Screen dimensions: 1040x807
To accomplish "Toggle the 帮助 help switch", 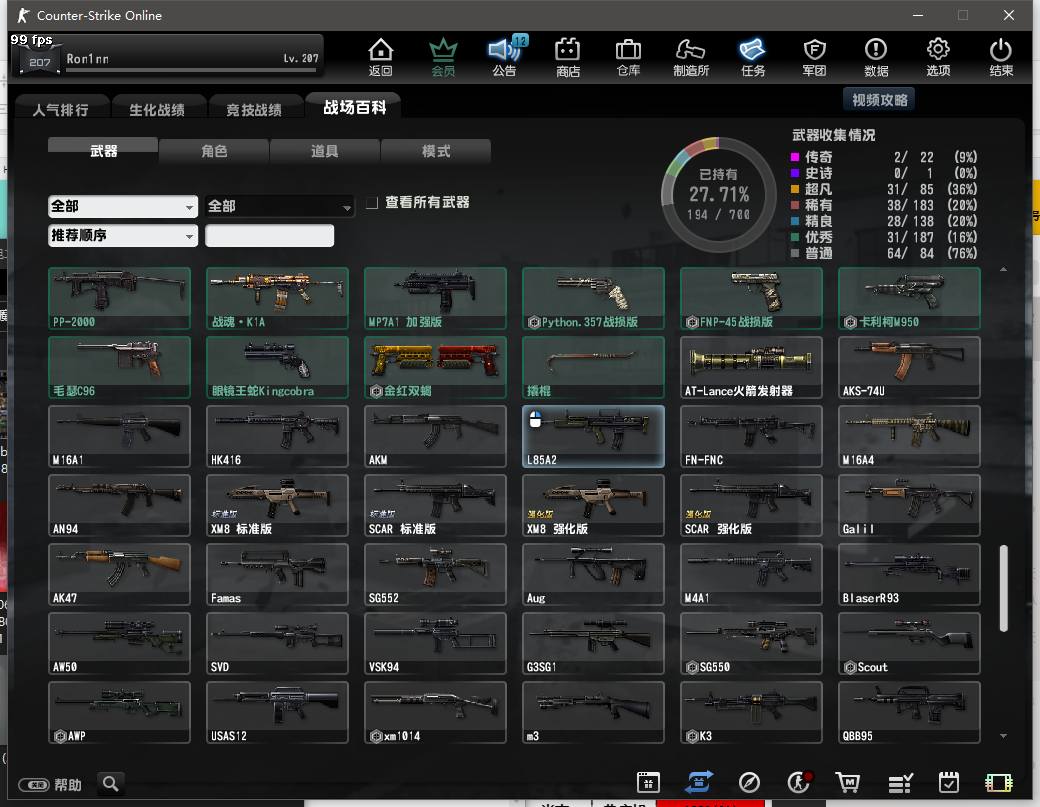I will click(34, 784).
